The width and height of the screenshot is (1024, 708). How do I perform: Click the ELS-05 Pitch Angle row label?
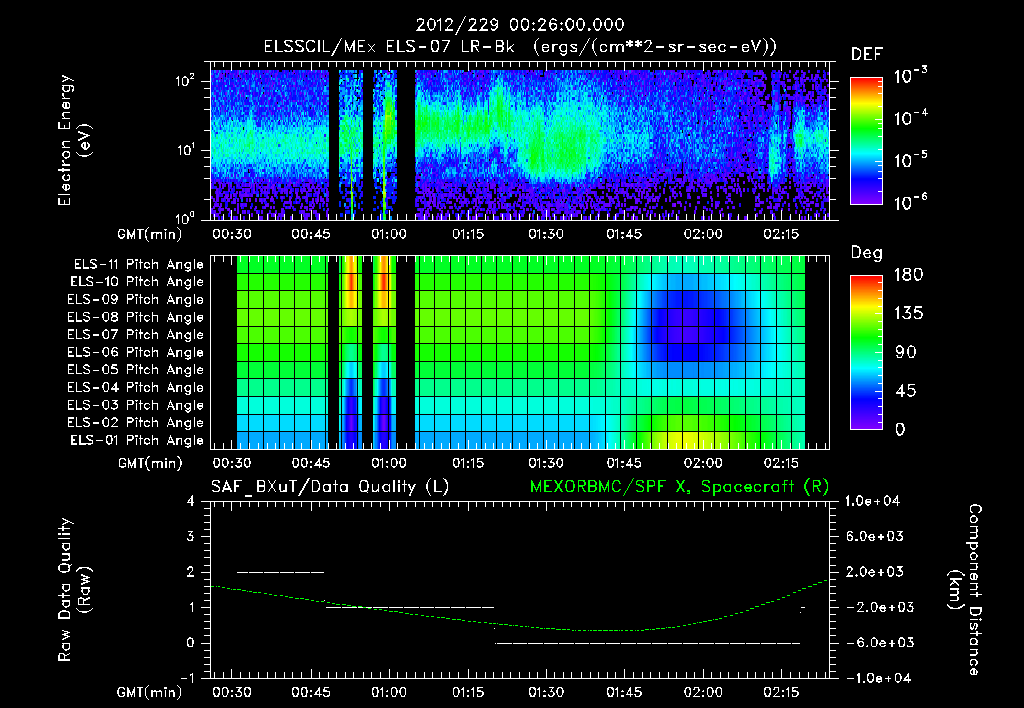pyautogui.click(x=135, y=370)
